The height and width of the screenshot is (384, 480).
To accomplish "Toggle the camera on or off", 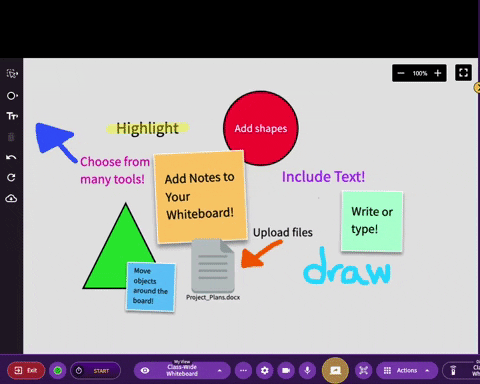I will click(286, 370).
